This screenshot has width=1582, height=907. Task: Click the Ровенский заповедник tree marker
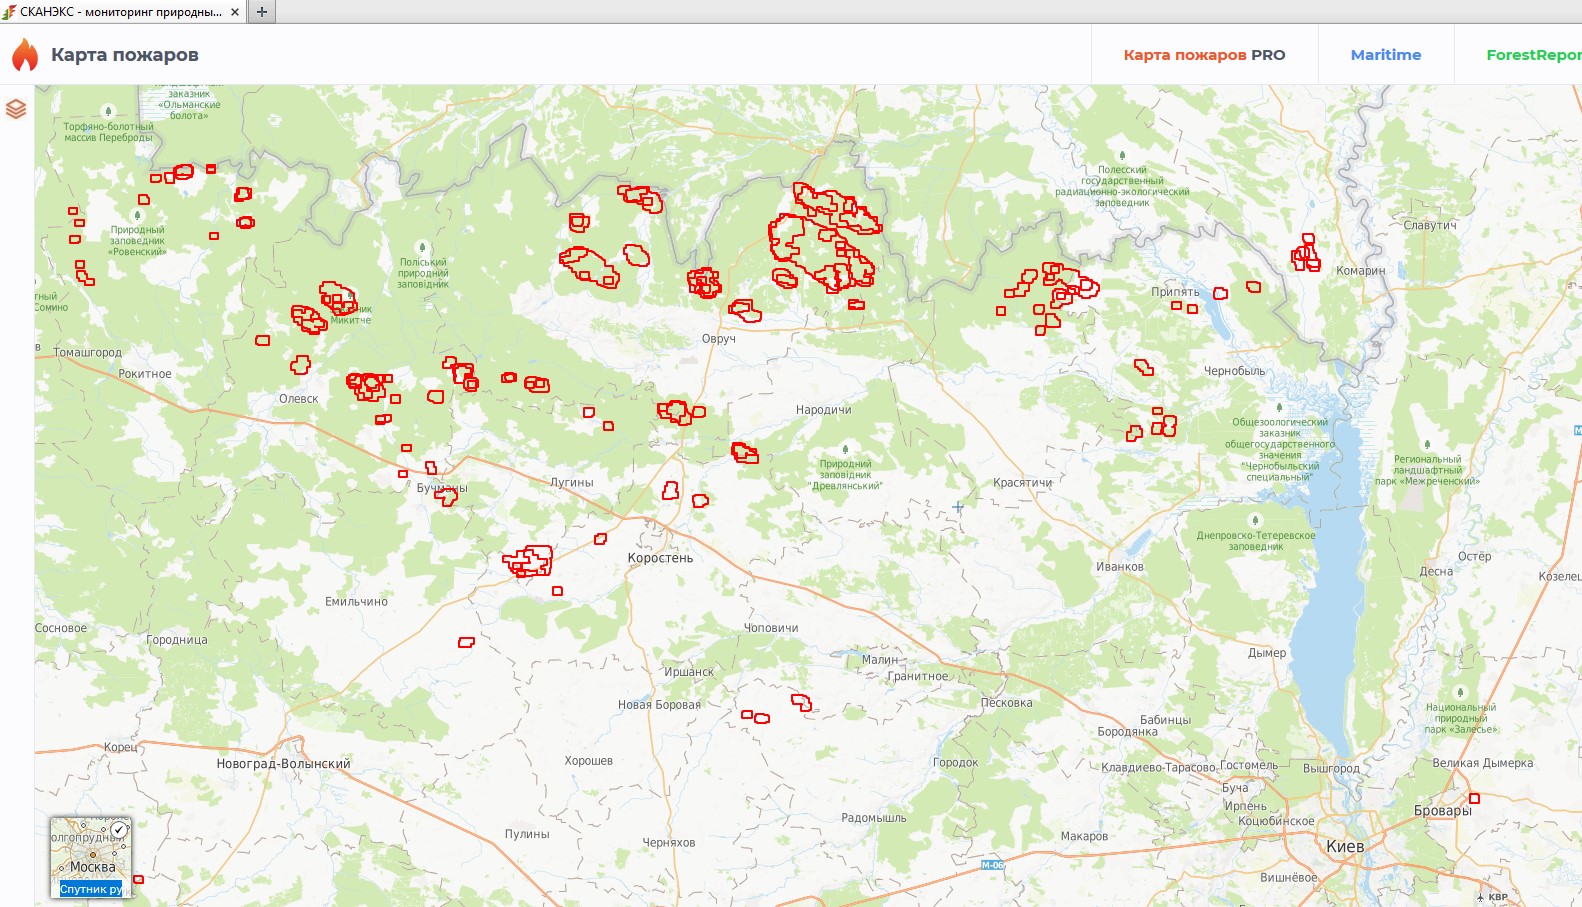[x=138, y=215]
